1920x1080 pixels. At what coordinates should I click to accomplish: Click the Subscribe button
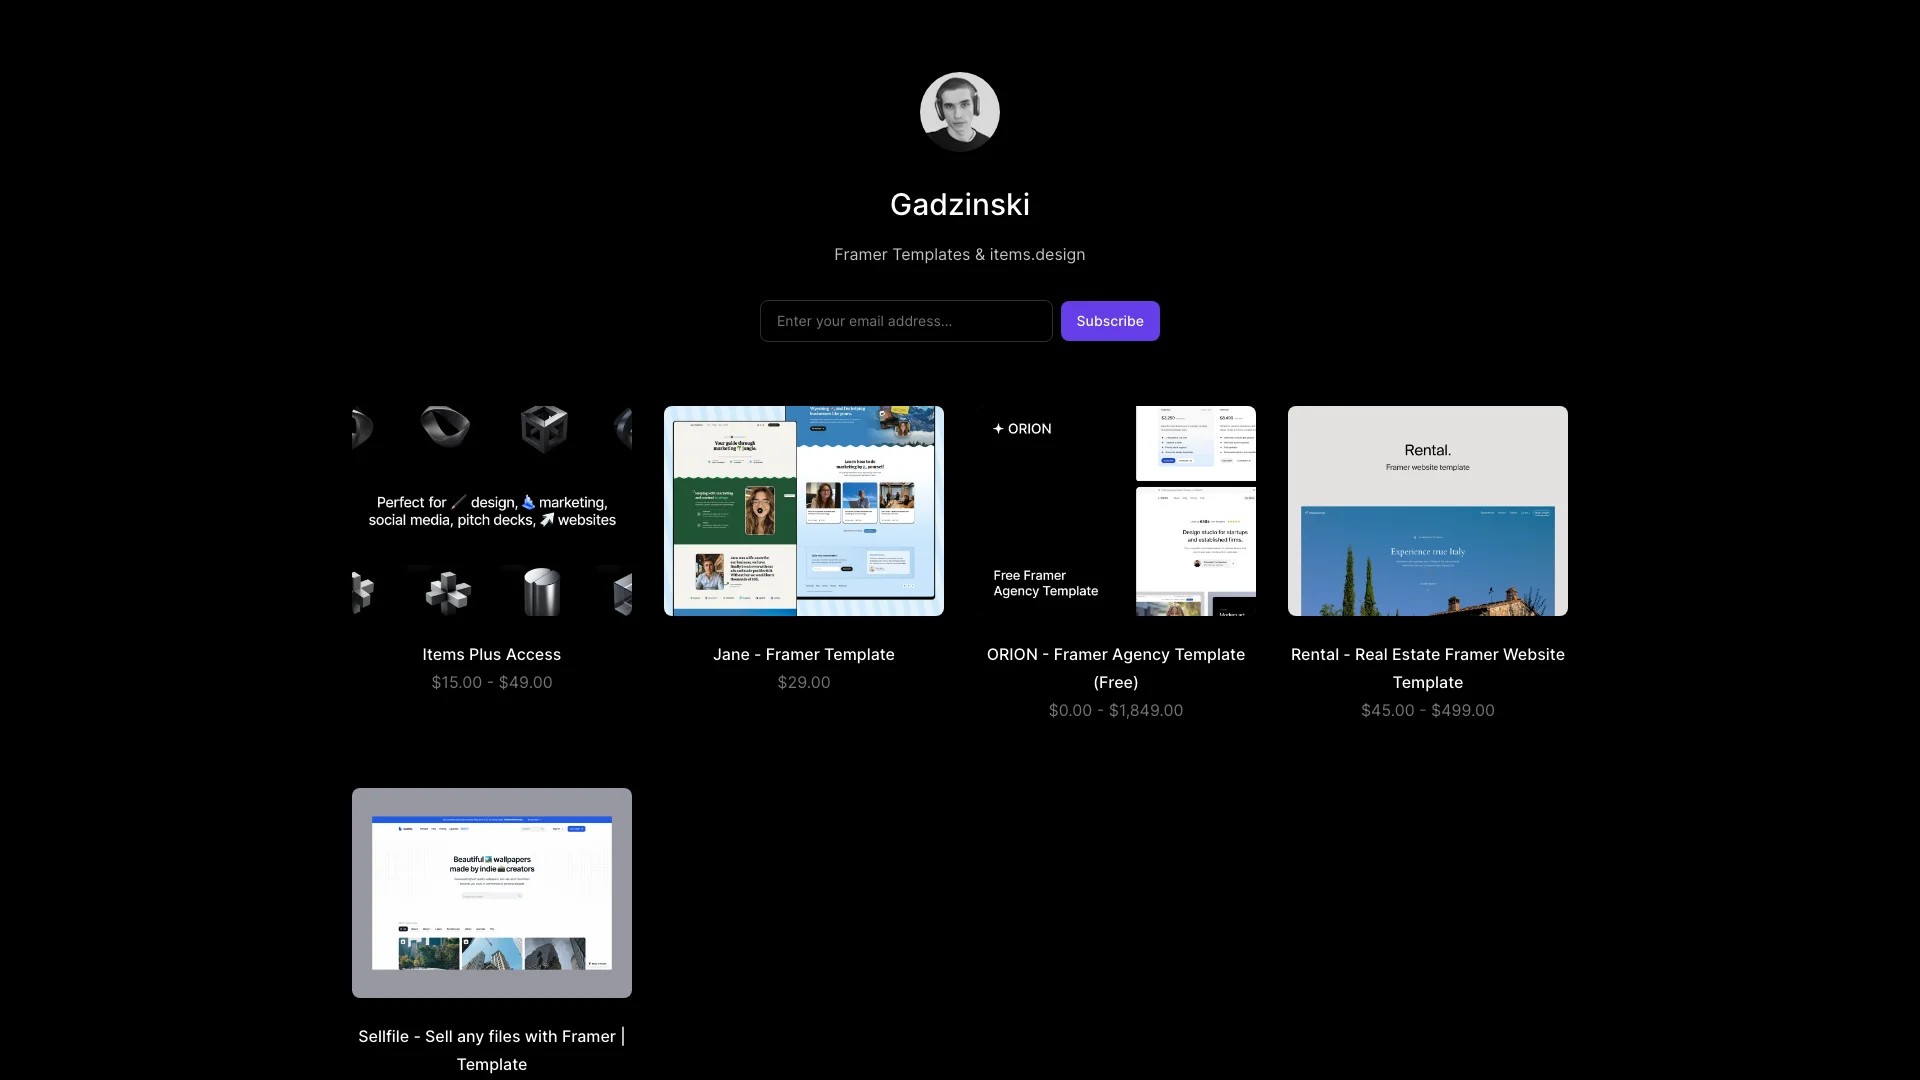[x=1110, y=321]
